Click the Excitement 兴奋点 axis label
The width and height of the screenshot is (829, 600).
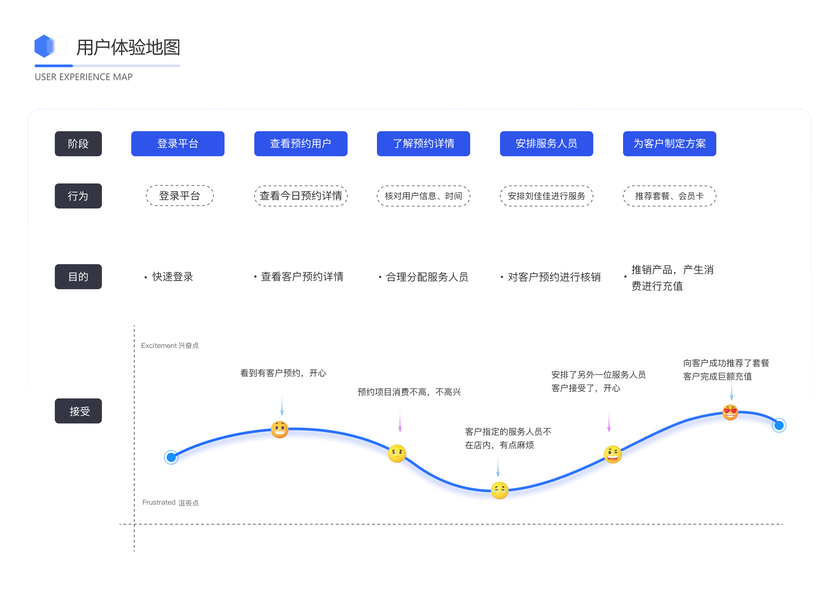170,345
